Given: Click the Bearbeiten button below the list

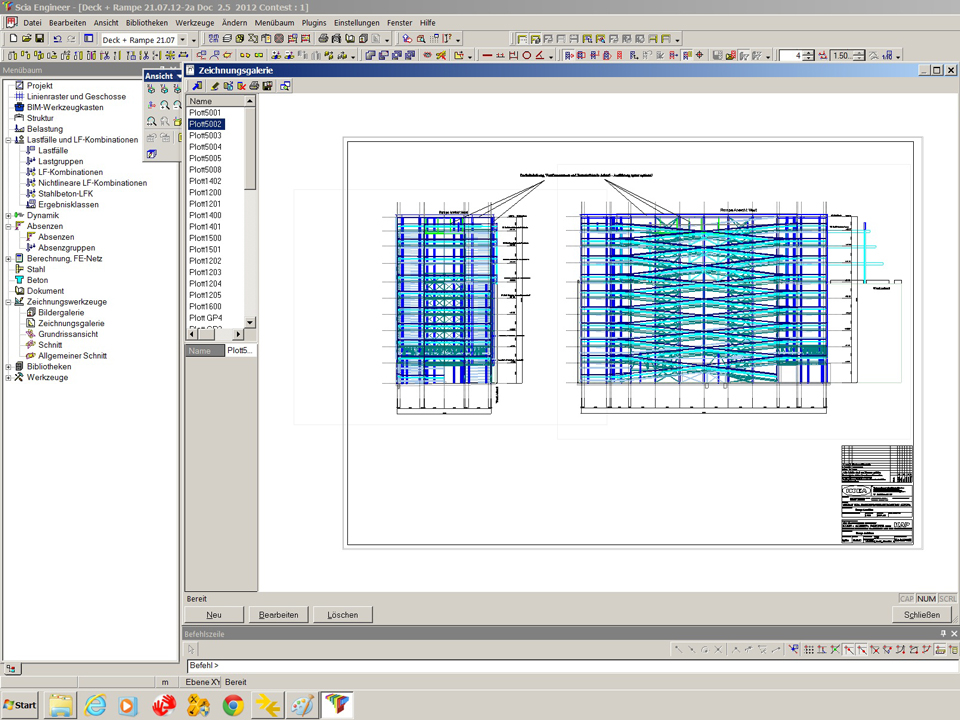Looking at the screenshot, I should point(278,615).
